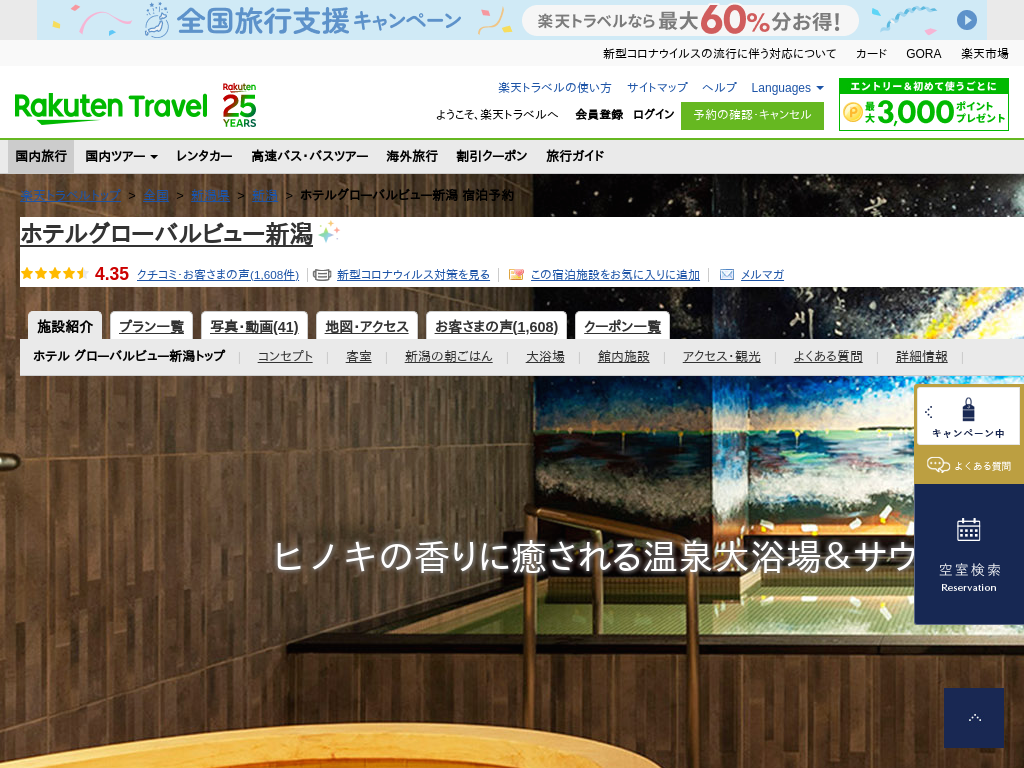Viewport: 1024px width, 768px height.
Task: Click ホテル グローバルビュー新潟トップ in sub-navigation
Action: pyautogui.click(x=129, y=356)
